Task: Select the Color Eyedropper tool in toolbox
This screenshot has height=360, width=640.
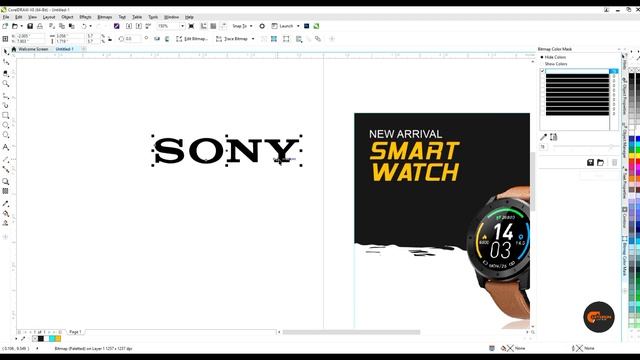Action: [x=6, y=203]
